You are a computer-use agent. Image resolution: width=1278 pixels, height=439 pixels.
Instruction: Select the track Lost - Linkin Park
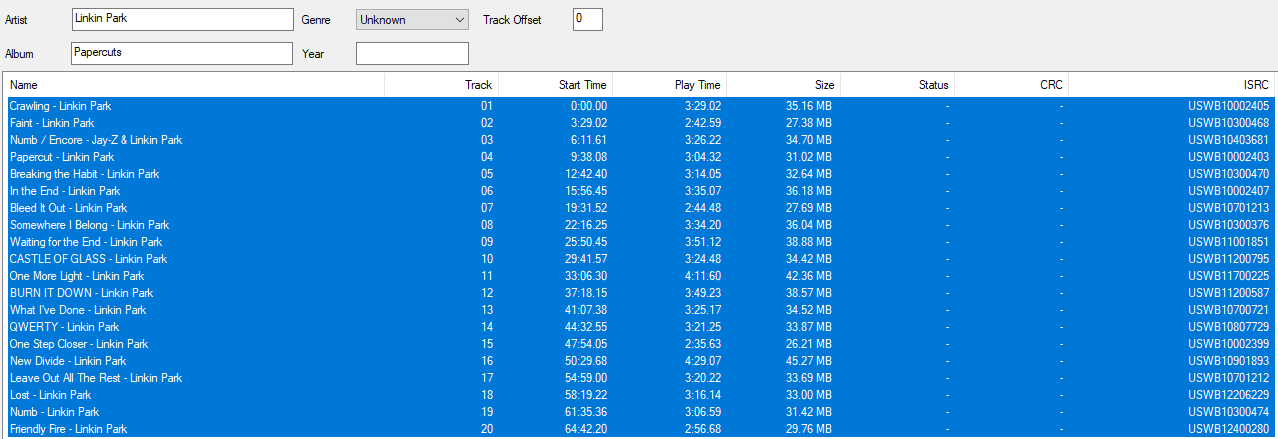(x=639, y=395)
